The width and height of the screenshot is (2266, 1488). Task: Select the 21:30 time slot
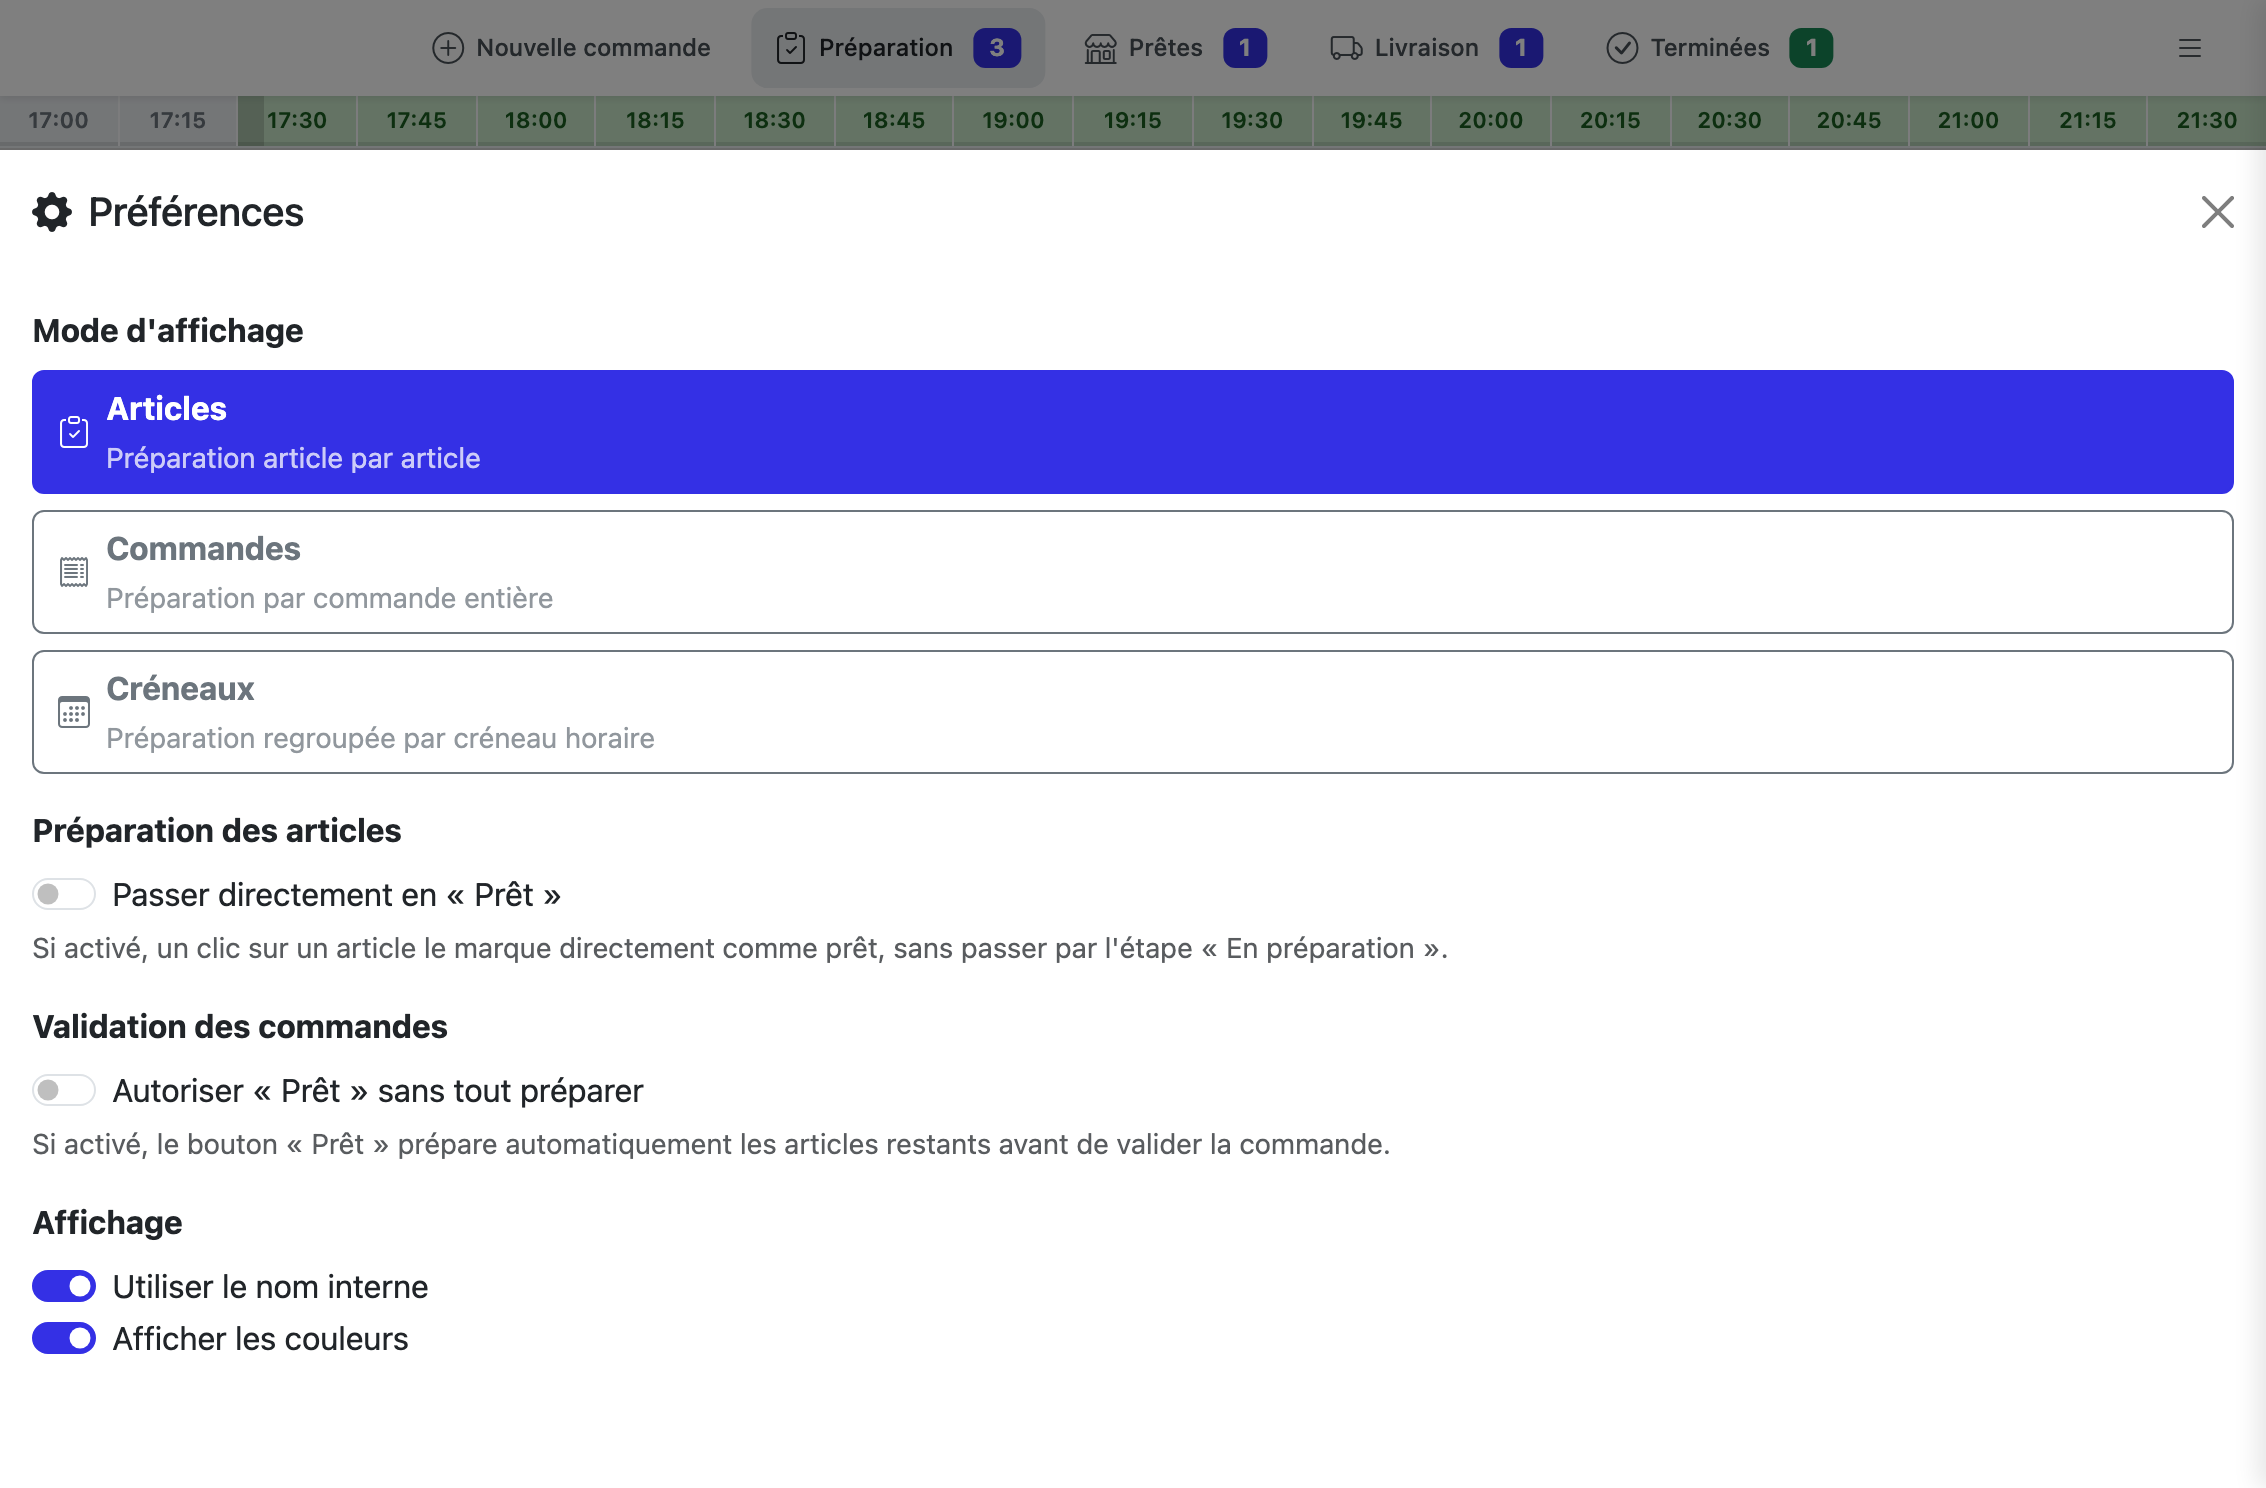2207,121
